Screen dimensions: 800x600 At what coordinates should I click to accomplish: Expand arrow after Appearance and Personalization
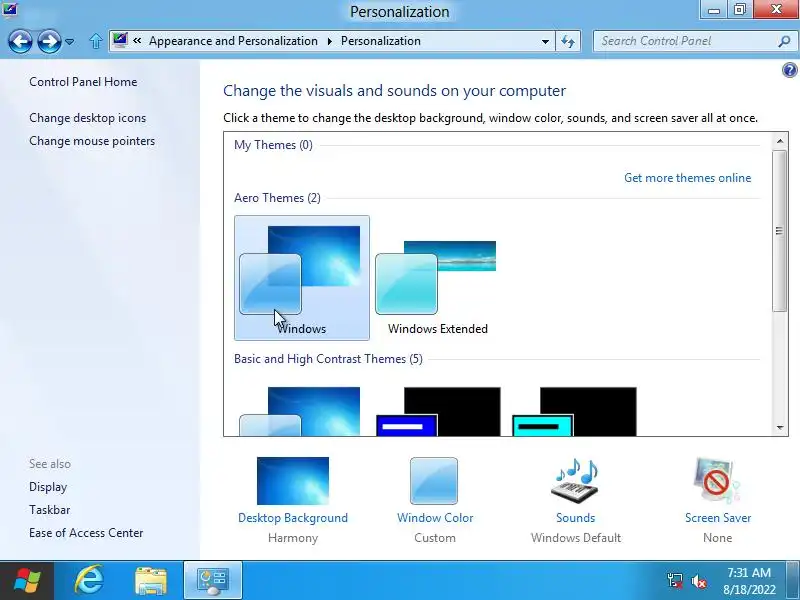330,41
